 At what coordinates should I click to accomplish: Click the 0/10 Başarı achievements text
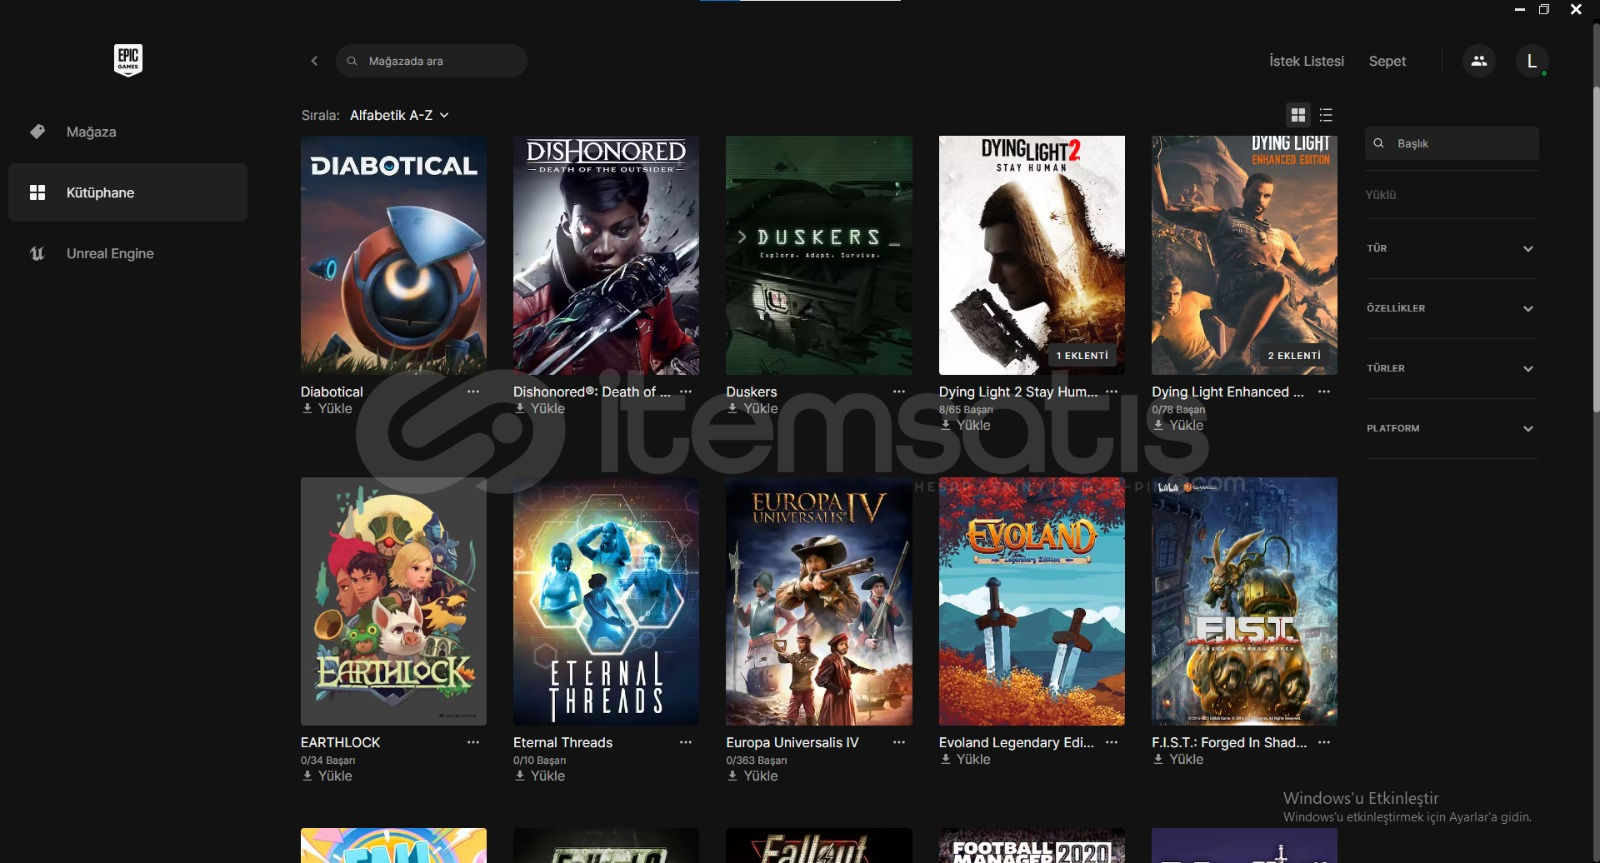click(x=540, y=761)
